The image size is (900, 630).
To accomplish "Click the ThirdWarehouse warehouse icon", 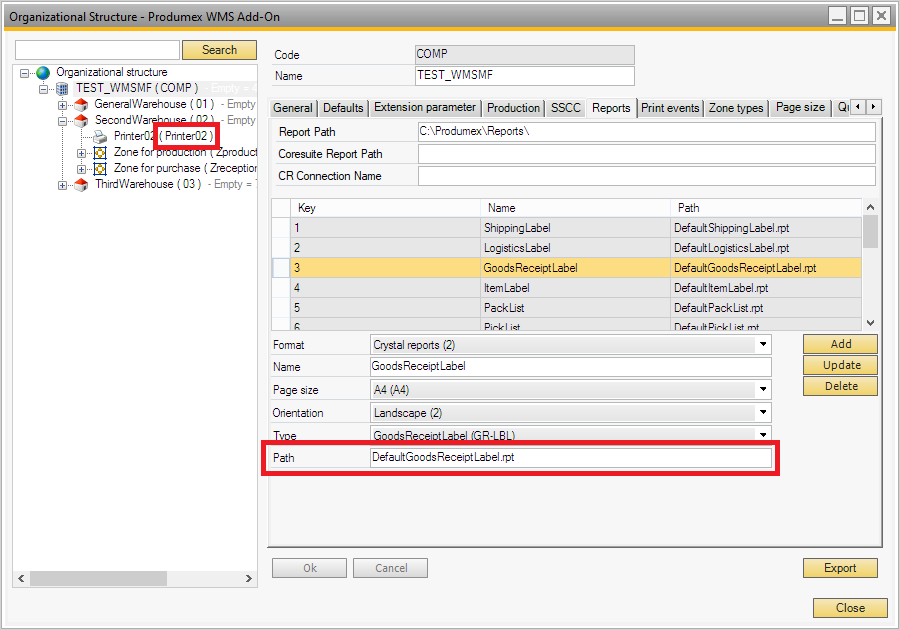I will click(82, 185).
